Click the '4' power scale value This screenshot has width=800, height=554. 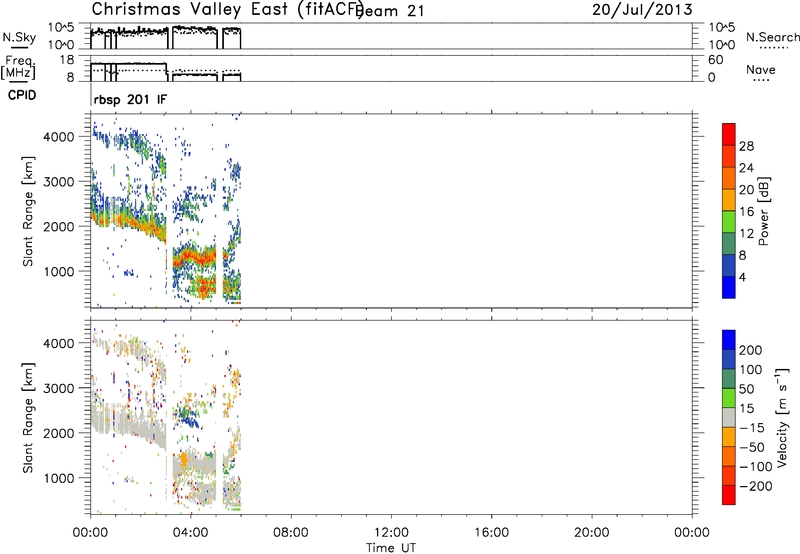point(742,277)
